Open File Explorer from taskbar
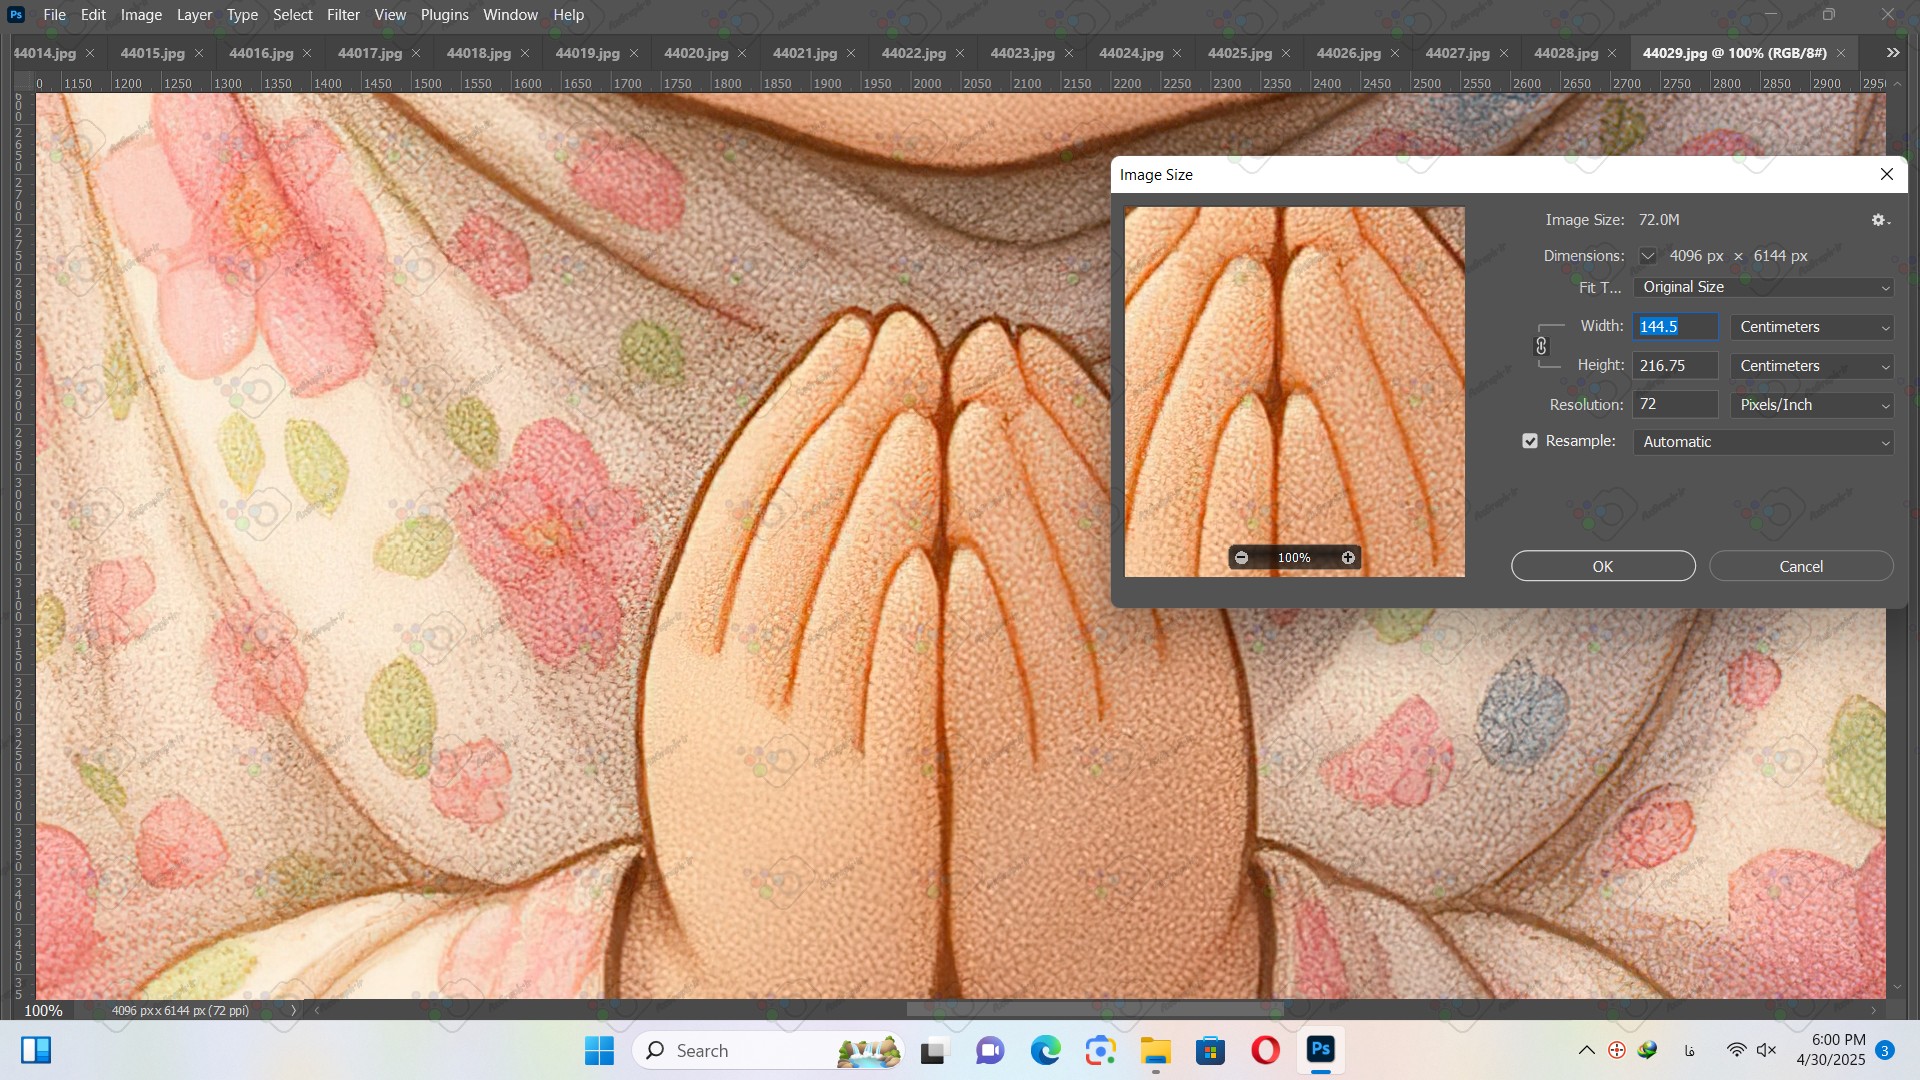 [x=1155, y=1050]
